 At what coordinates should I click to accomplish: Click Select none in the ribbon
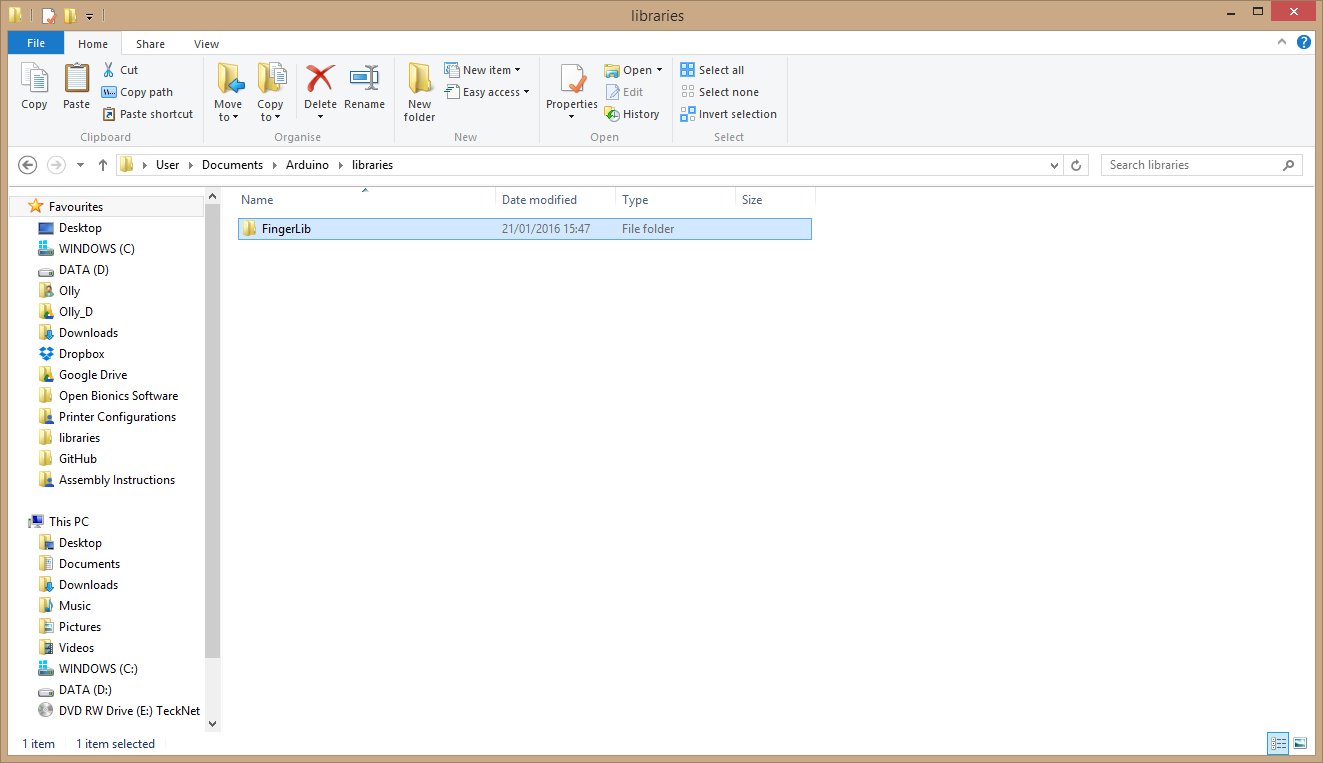tap(719, 92)
